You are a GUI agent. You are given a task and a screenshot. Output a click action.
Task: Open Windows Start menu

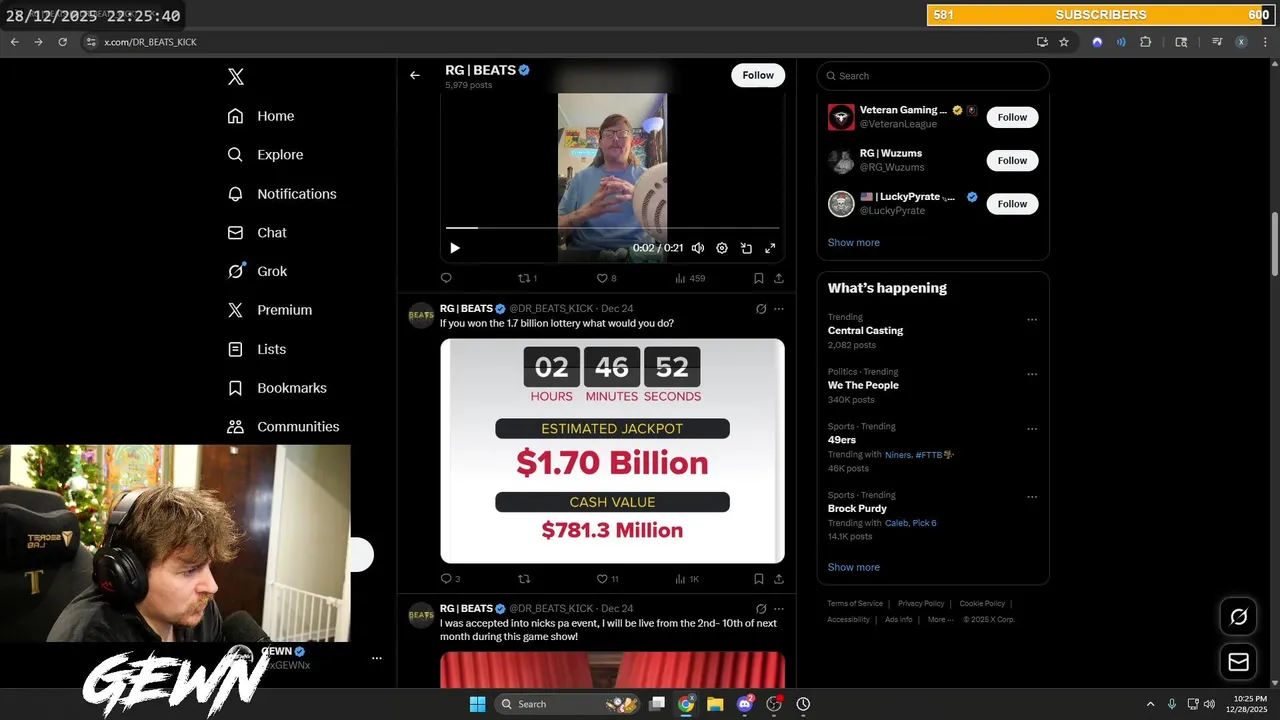(477, 704)
